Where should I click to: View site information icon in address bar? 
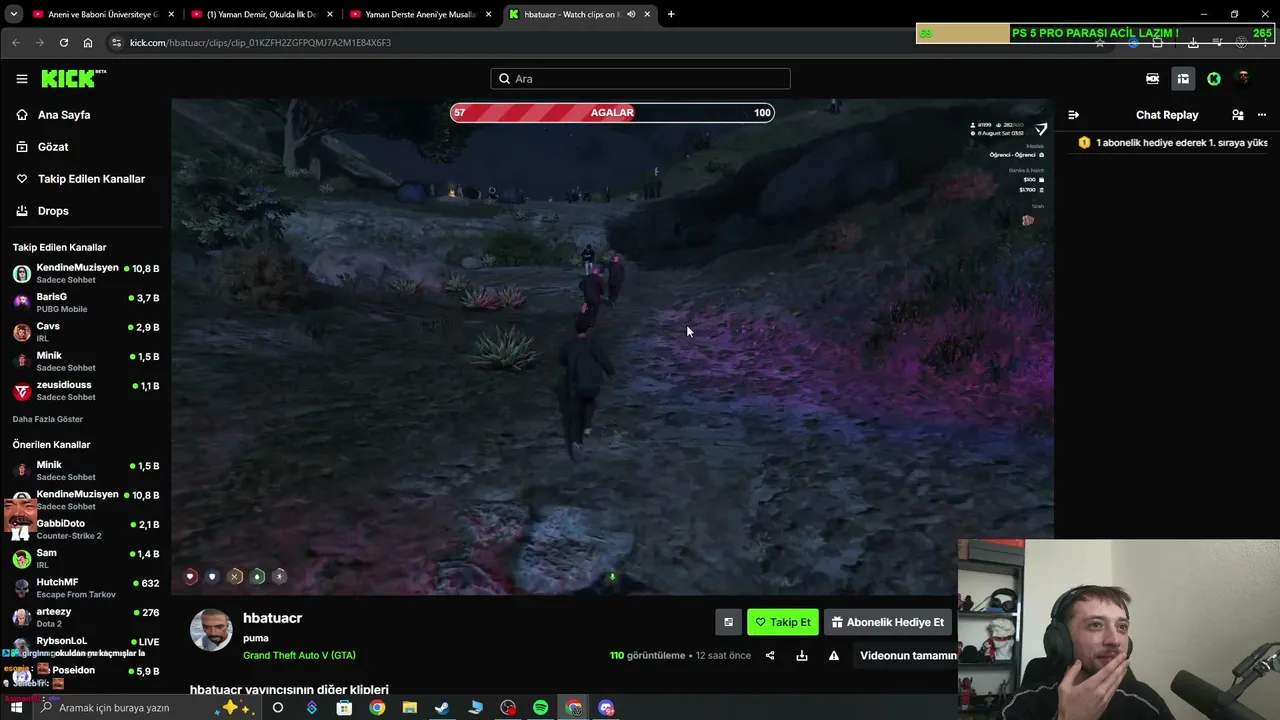117,43
